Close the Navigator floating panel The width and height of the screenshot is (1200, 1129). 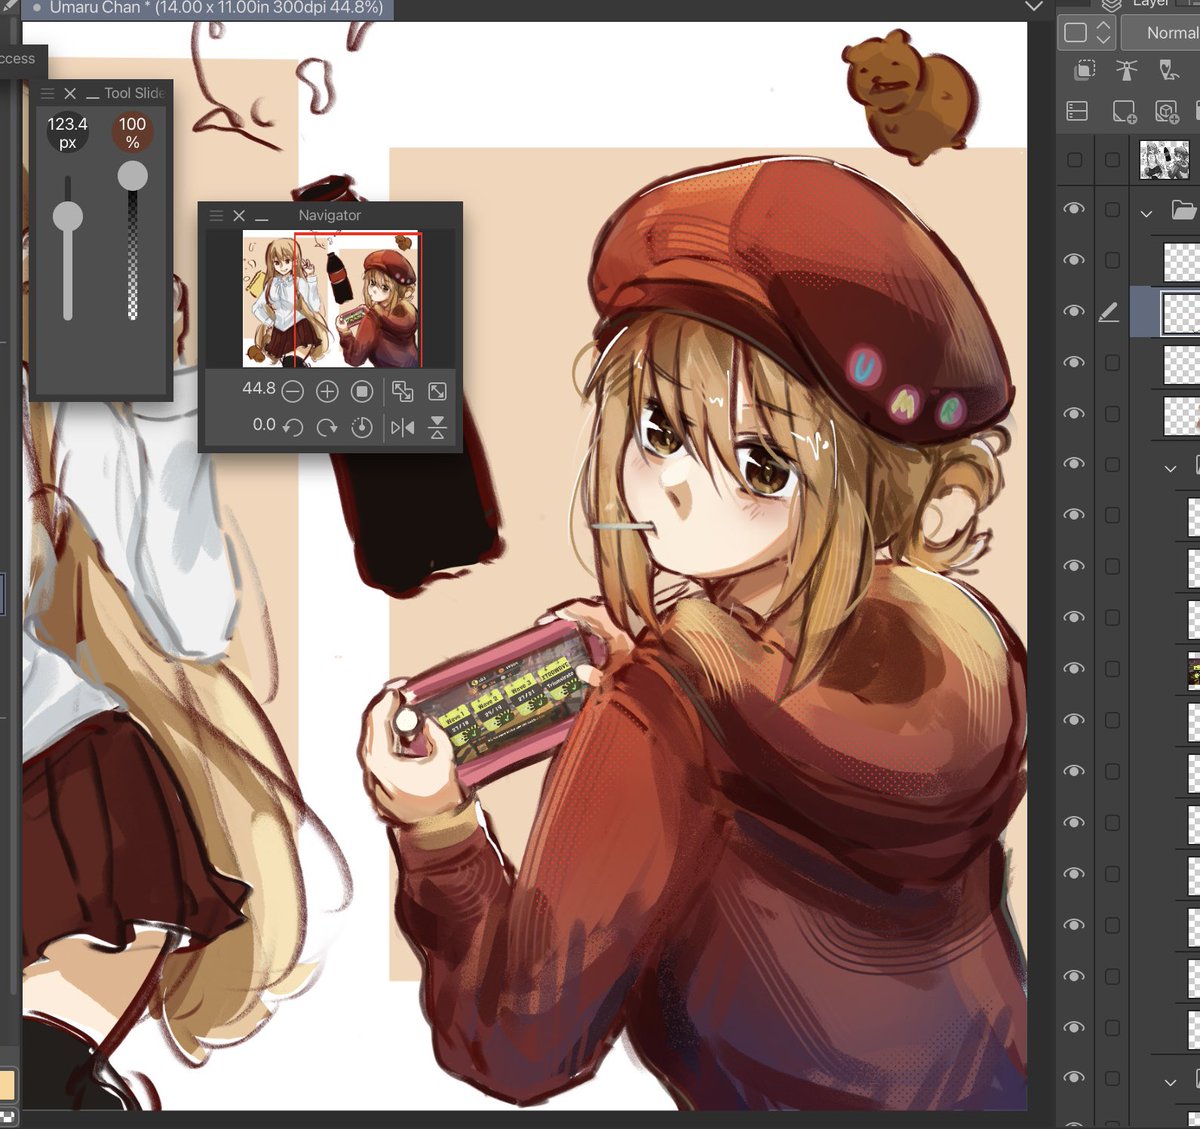coord(239,215)
